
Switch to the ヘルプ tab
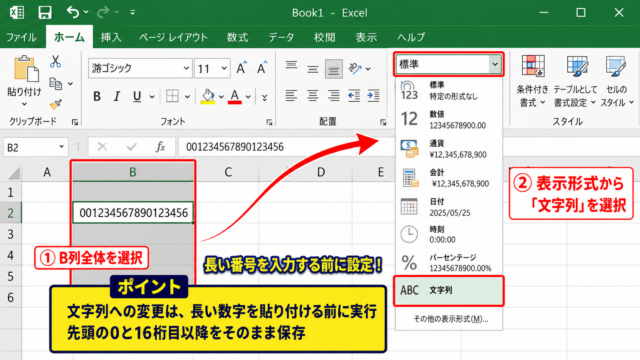tap(411, 38)
